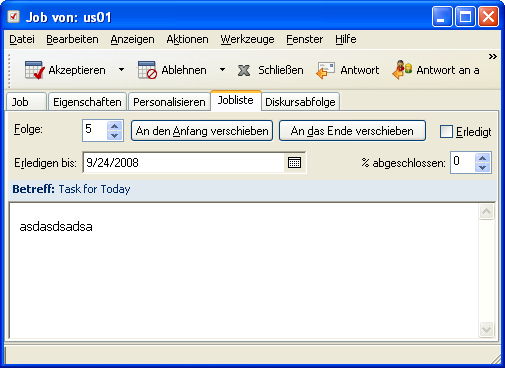Screen dimensions: 505x368
Task: Switch to the Personalisieren tab
Action: pos(169,102)
